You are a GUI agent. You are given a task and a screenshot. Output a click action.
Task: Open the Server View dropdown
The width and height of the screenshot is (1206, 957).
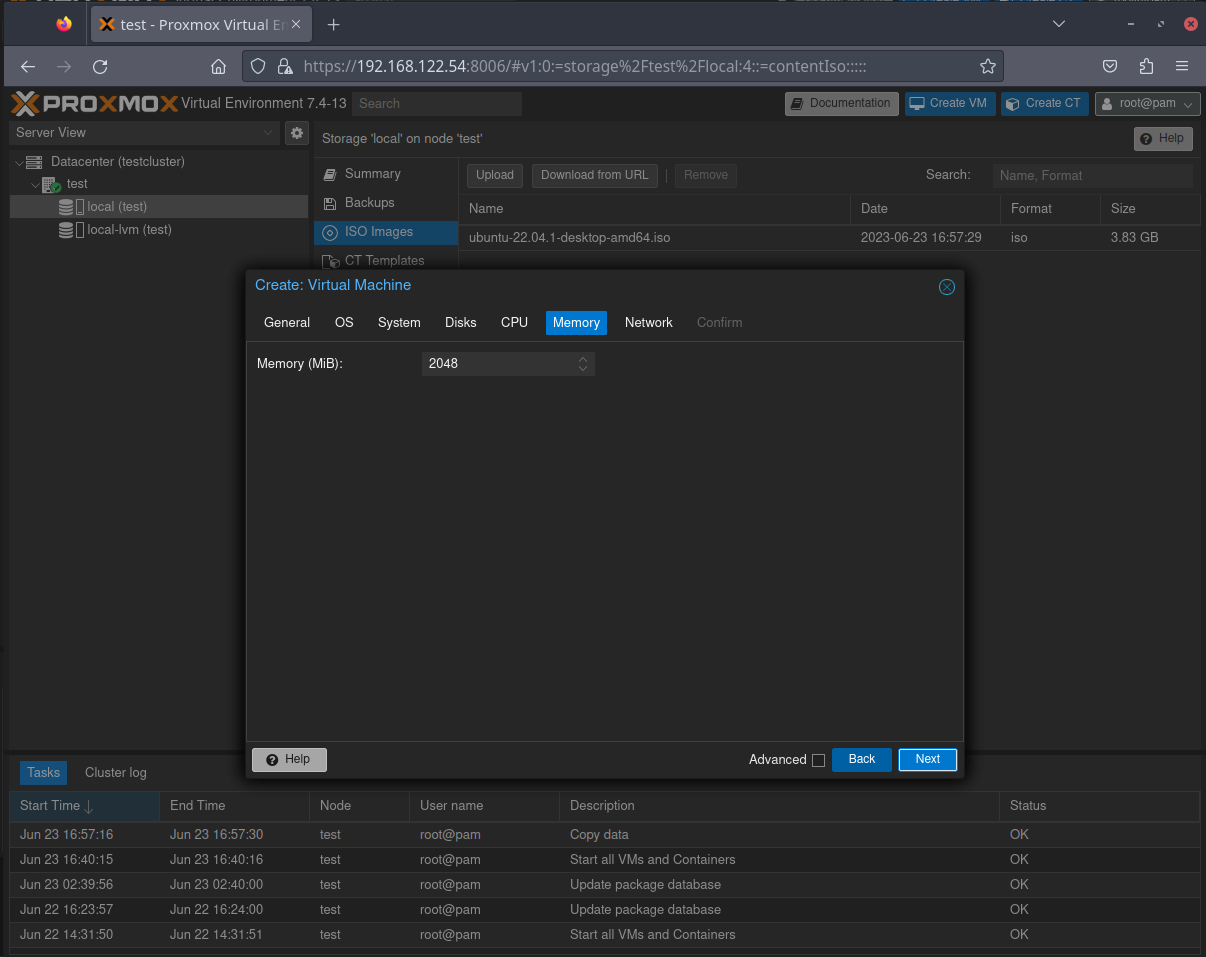(144, 133)
